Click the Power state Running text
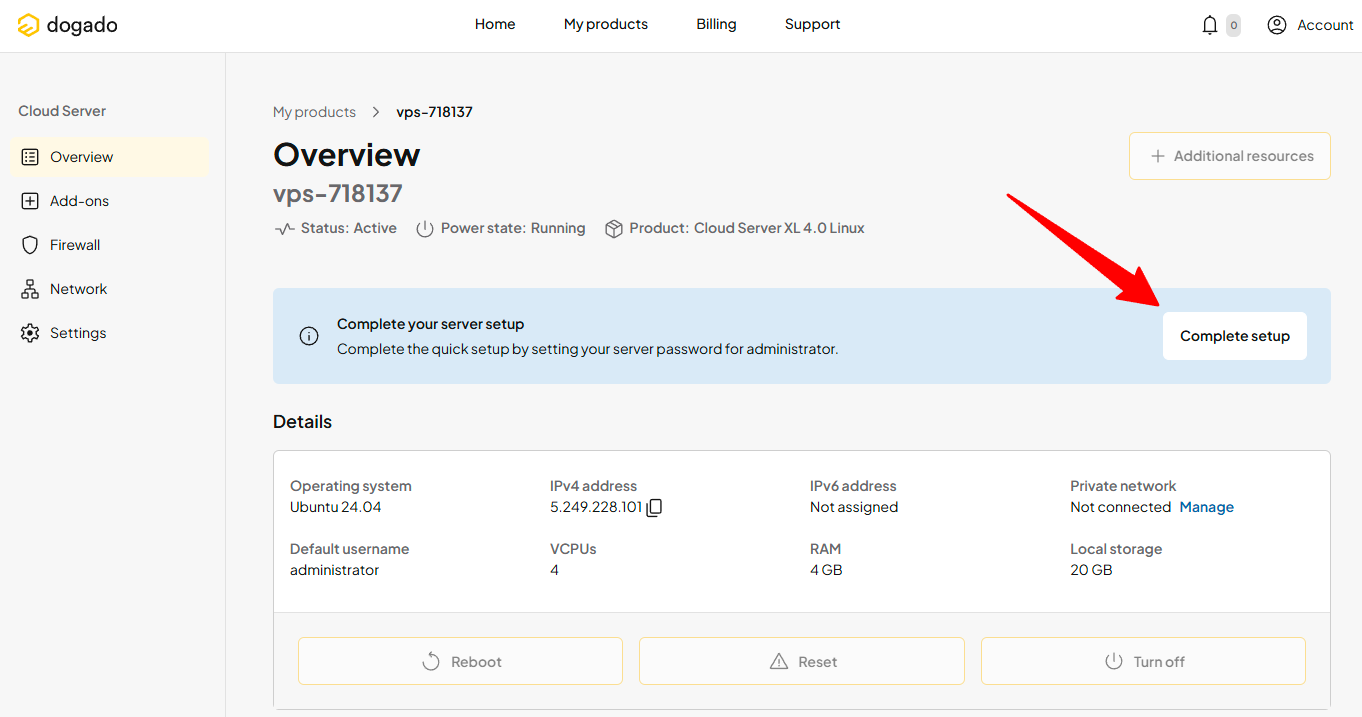Image resolution: width=1362 pixels, height=717 pixels. (513, 228)
